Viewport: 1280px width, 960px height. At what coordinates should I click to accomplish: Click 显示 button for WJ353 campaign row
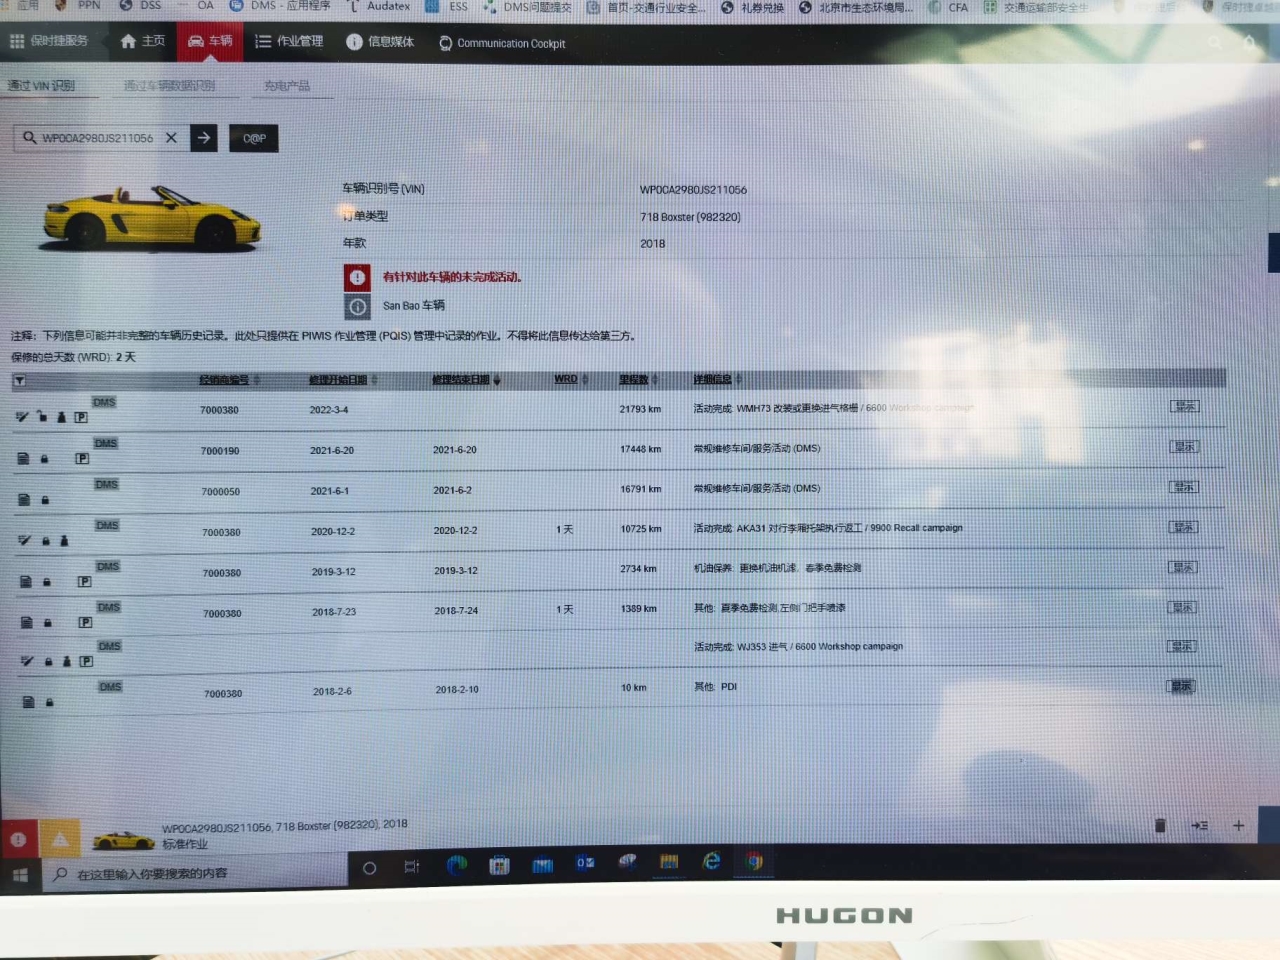(1182, 646)
